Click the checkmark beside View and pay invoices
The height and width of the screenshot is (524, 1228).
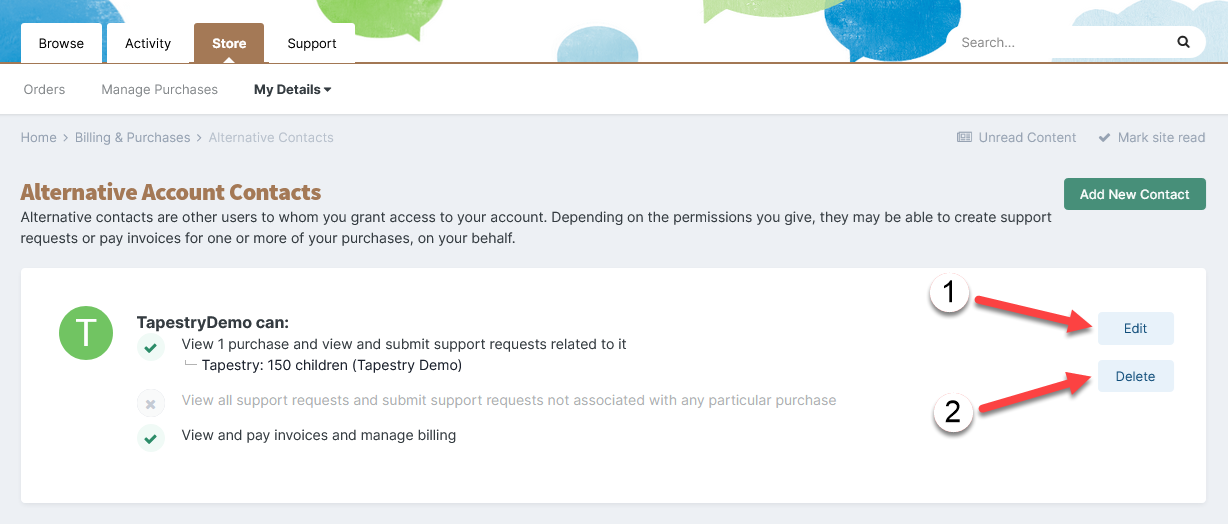[151, 438]
